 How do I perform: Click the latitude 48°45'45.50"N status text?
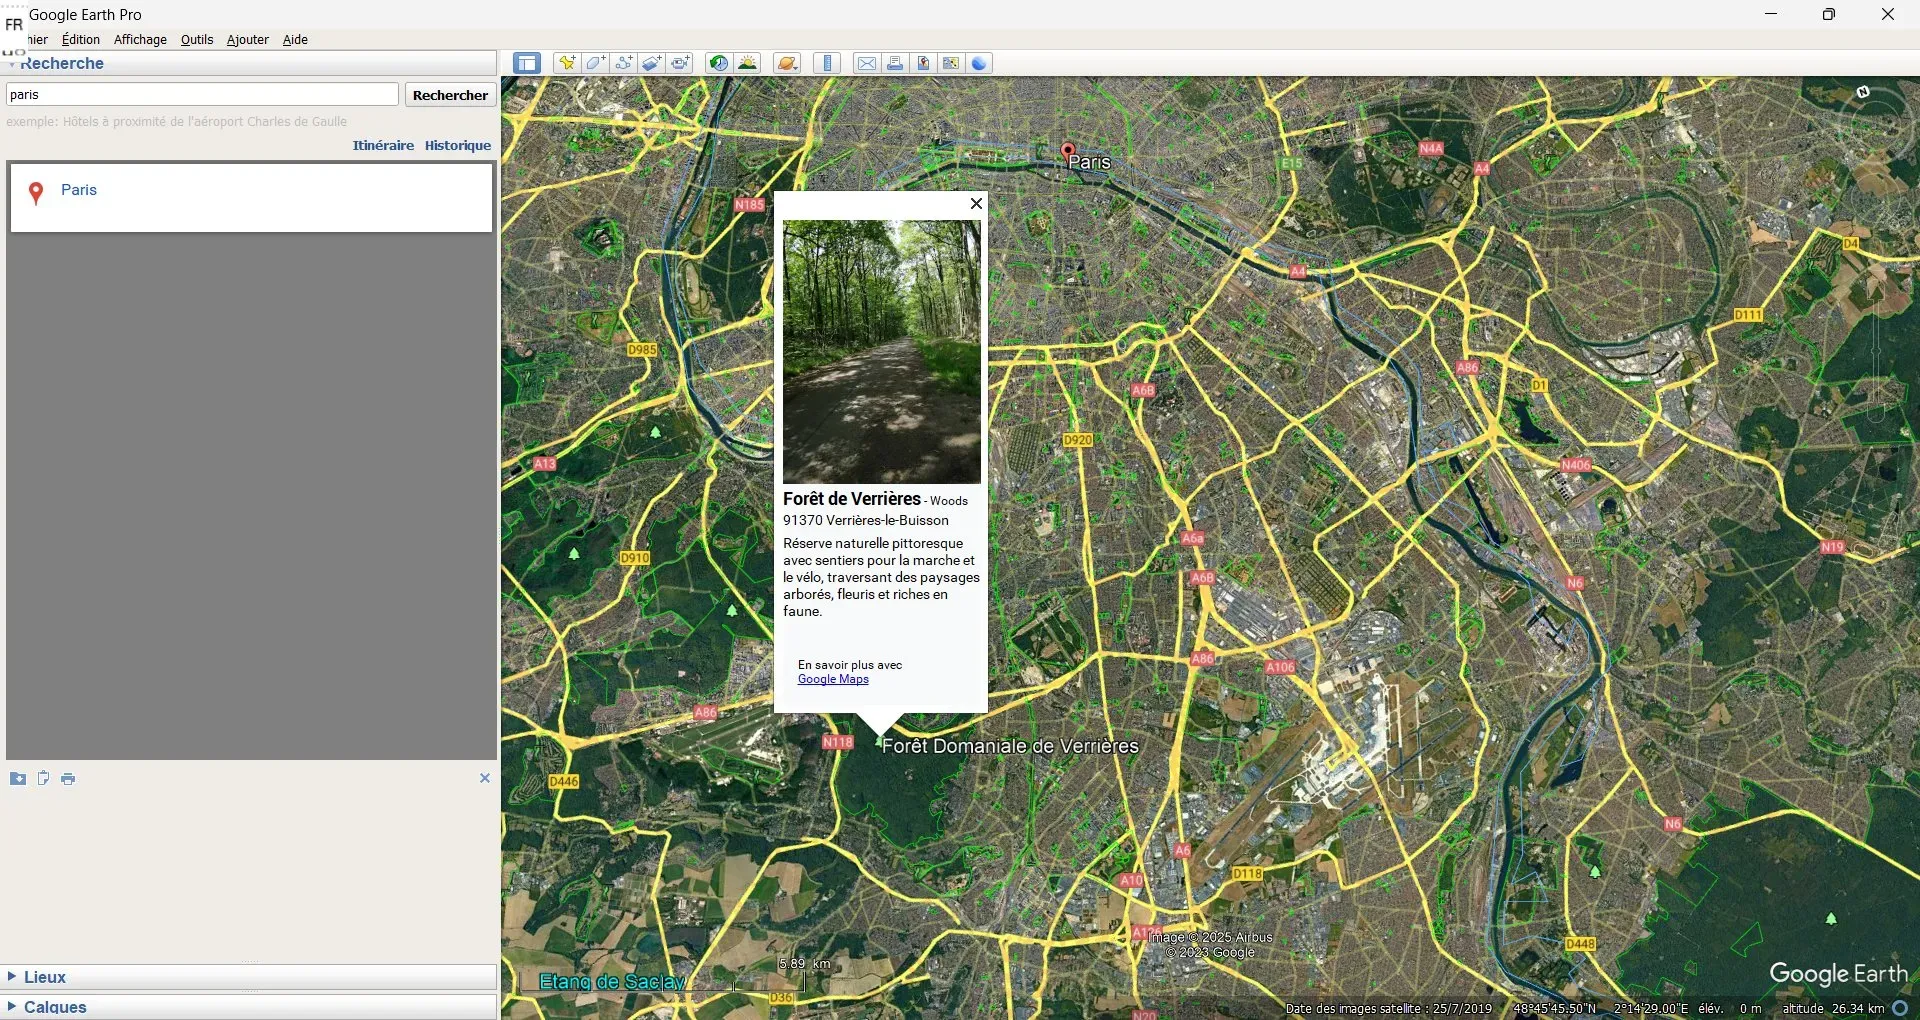point(1555,1009)
